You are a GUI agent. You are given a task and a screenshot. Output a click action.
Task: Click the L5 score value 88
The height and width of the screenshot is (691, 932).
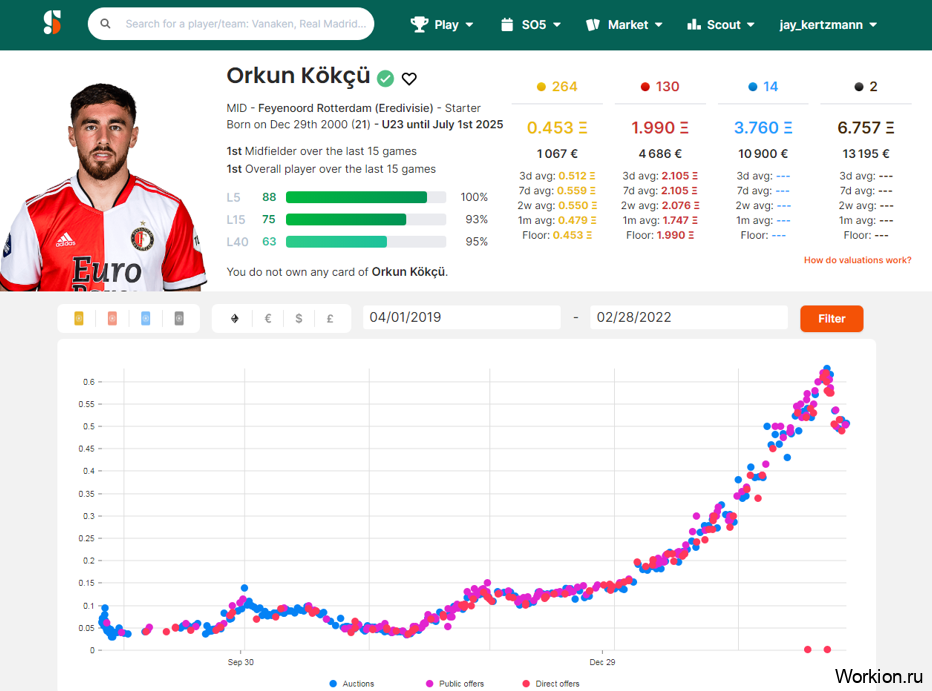pos(269,197)
